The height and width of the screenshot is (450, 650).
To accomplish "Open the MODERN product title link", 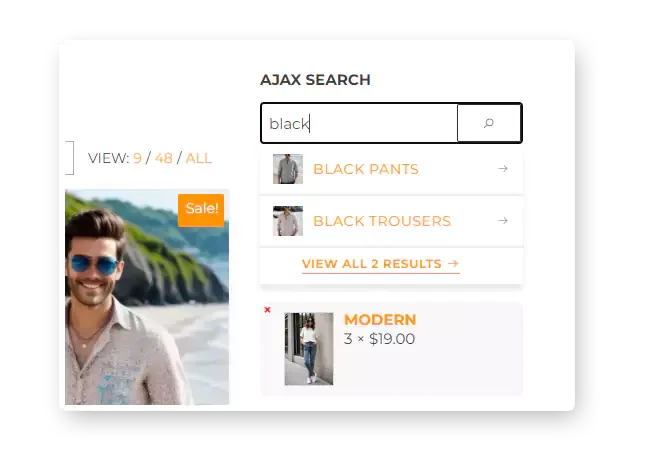I will click(x=380, y=320).
